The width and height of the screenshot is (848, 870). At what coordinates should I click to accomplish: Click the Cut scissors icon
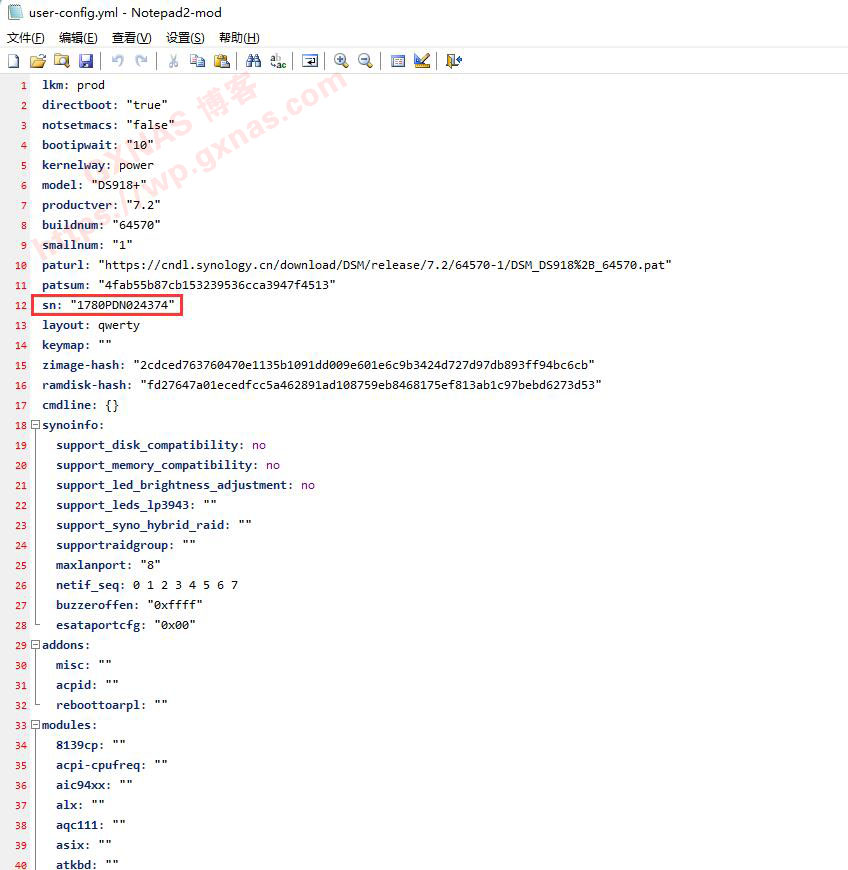[173, 61]
